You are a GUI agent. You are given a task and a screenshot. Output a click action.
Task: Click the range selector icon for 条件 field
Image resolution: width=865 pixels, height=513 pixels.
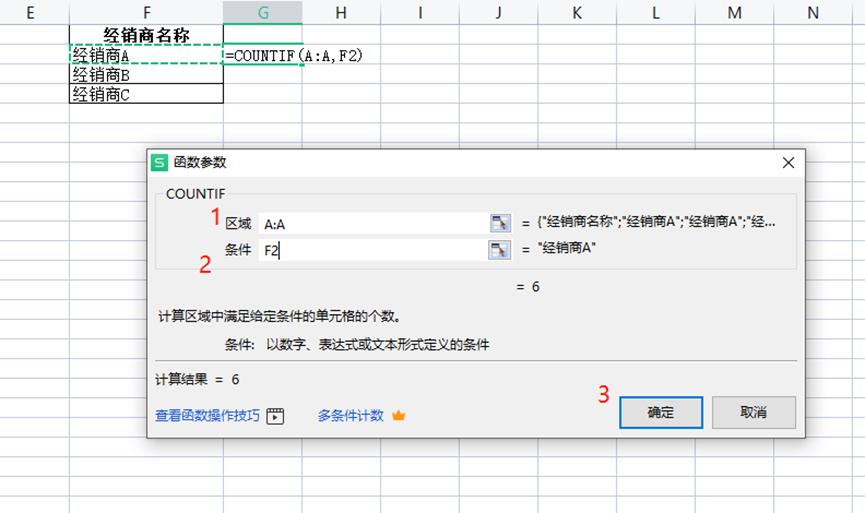pos(499,250)
